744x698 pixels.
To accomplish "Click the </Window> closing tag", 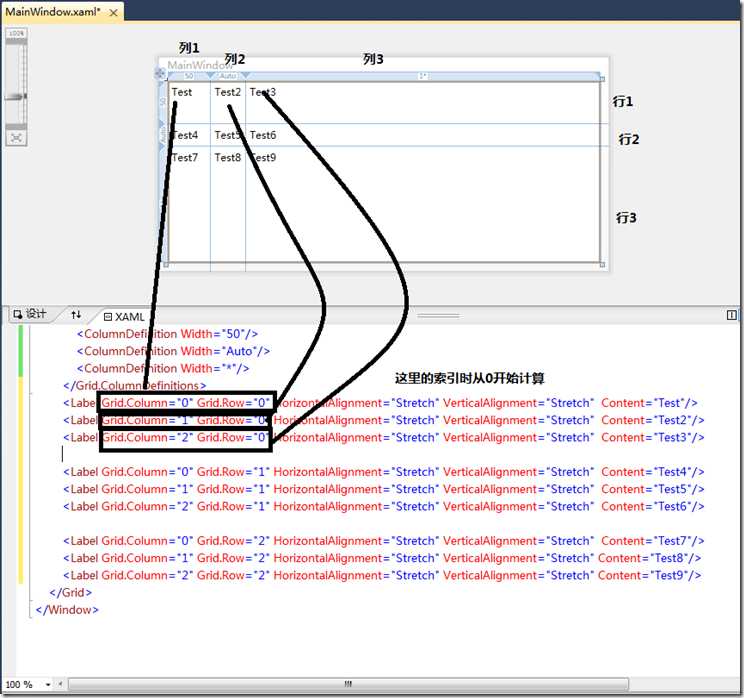I will (x=67, y=610).
